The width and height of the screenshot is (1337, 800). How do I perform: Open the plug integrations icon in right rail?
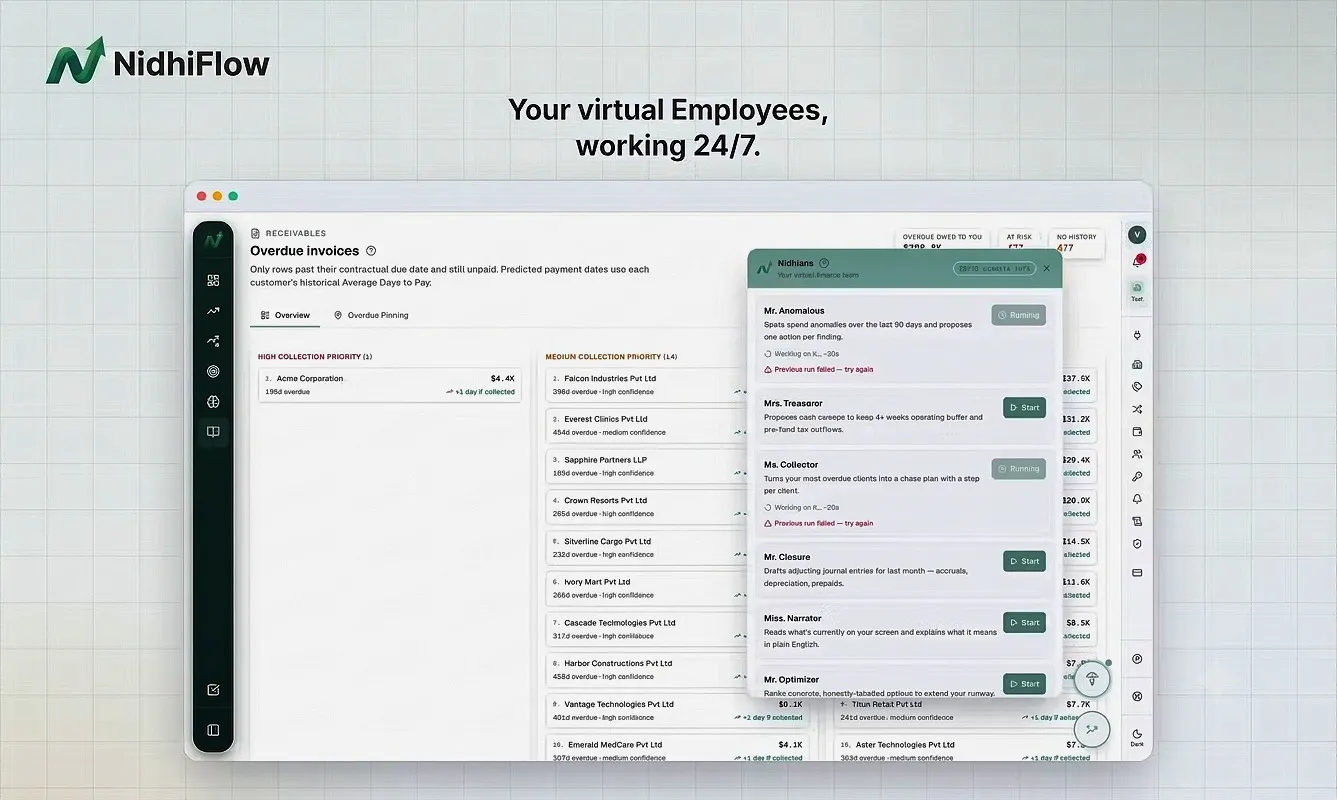pyautogui.click(x=1137, y=335)
